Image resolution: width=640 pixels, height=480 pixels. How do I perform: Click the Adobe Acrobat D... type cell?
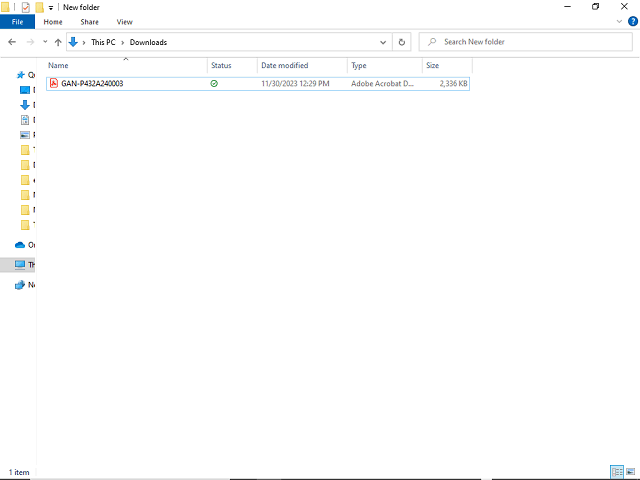pos(382,84)
